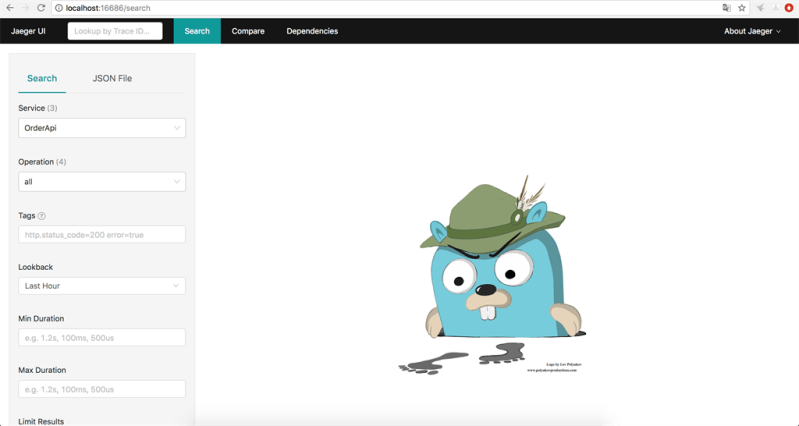
Task: Click the Lookback label
Action: [x=36, y=267]
